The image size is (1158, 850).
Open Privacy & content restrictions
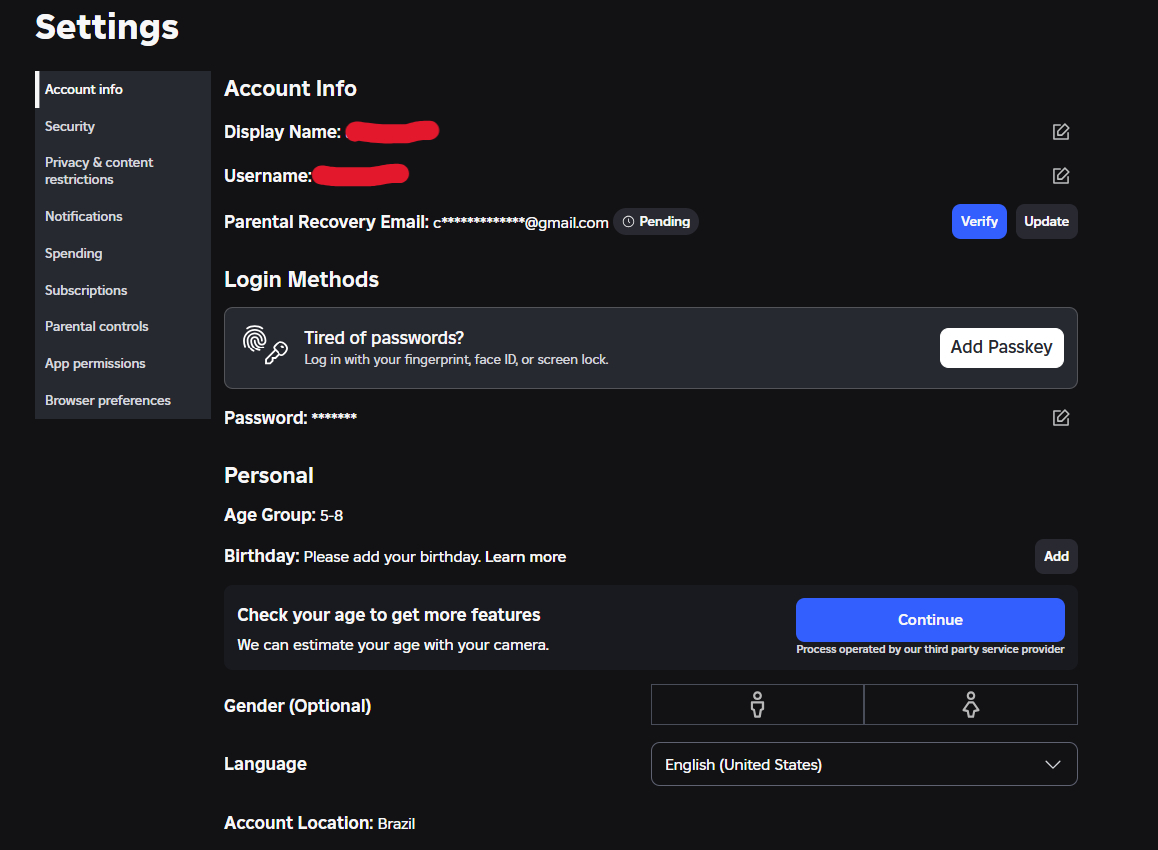coord(123,171)
